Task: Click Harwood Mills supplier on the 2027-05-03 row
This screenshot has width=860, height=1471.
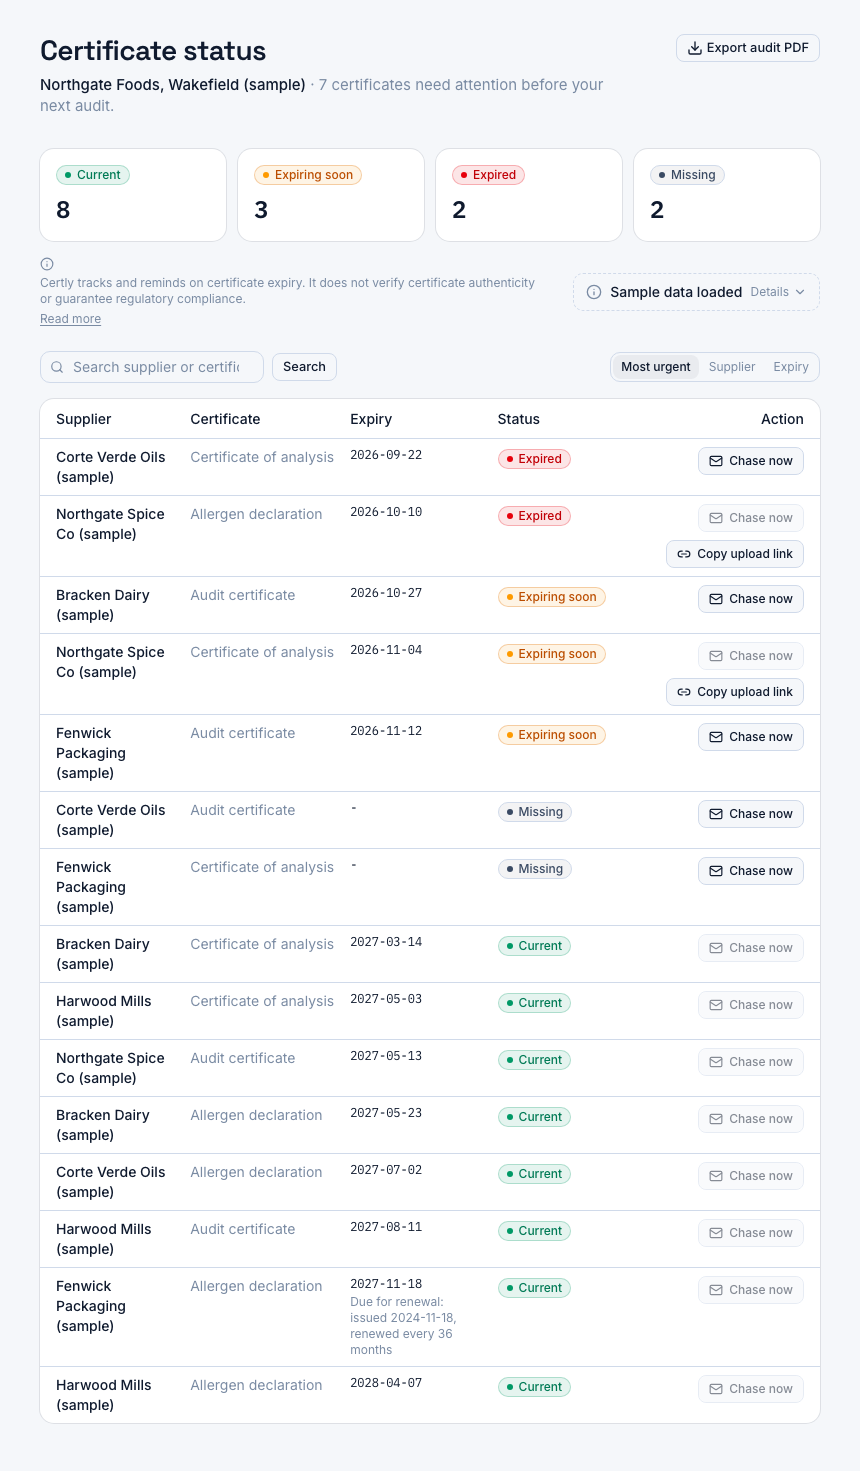Action: (104, 1011)
